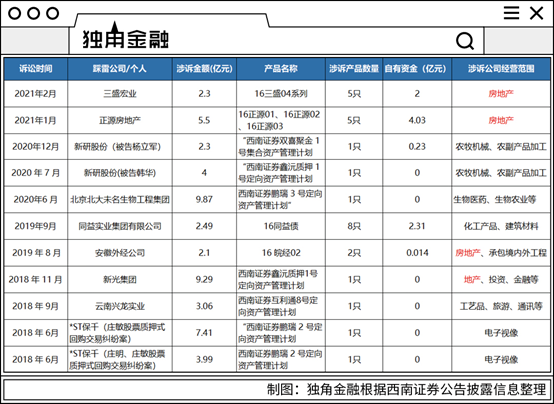Select the 北京北大未名生物工程集团 cell
The image size is (554, 404).
tap(120, 199)
